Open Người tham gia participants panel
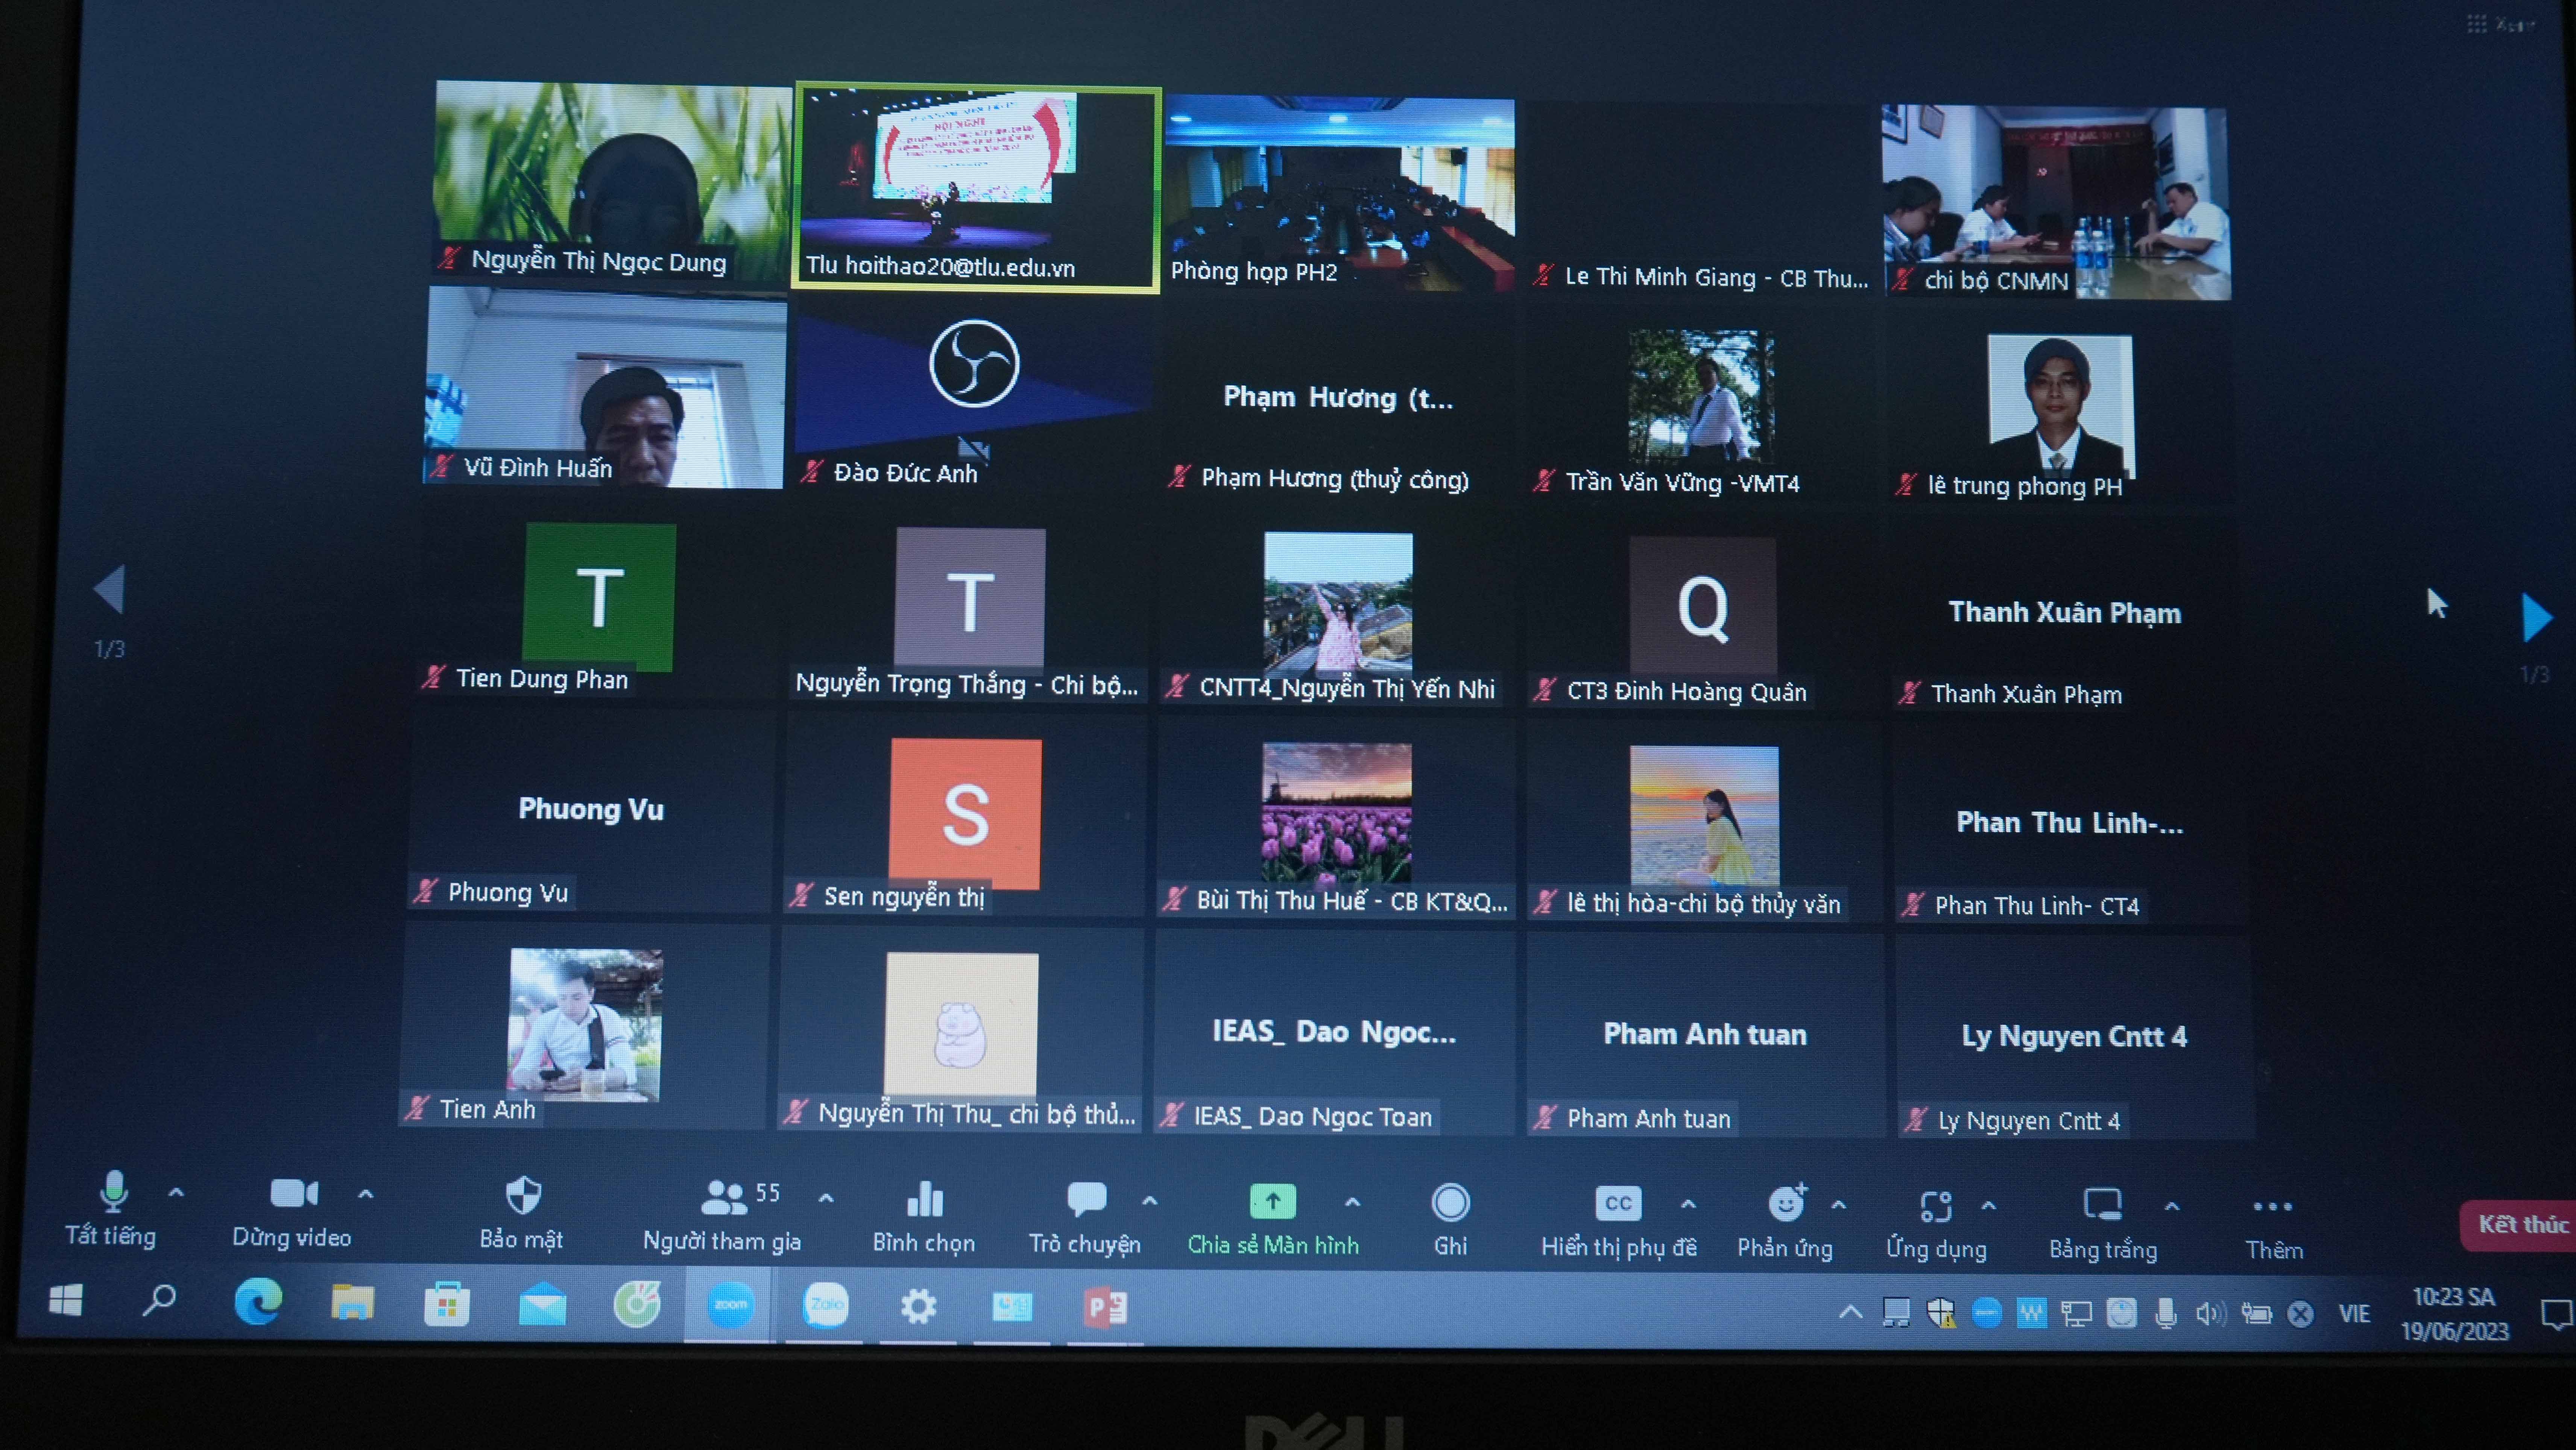The height and width of the screenshot is (1450, 2576). 724,1198
